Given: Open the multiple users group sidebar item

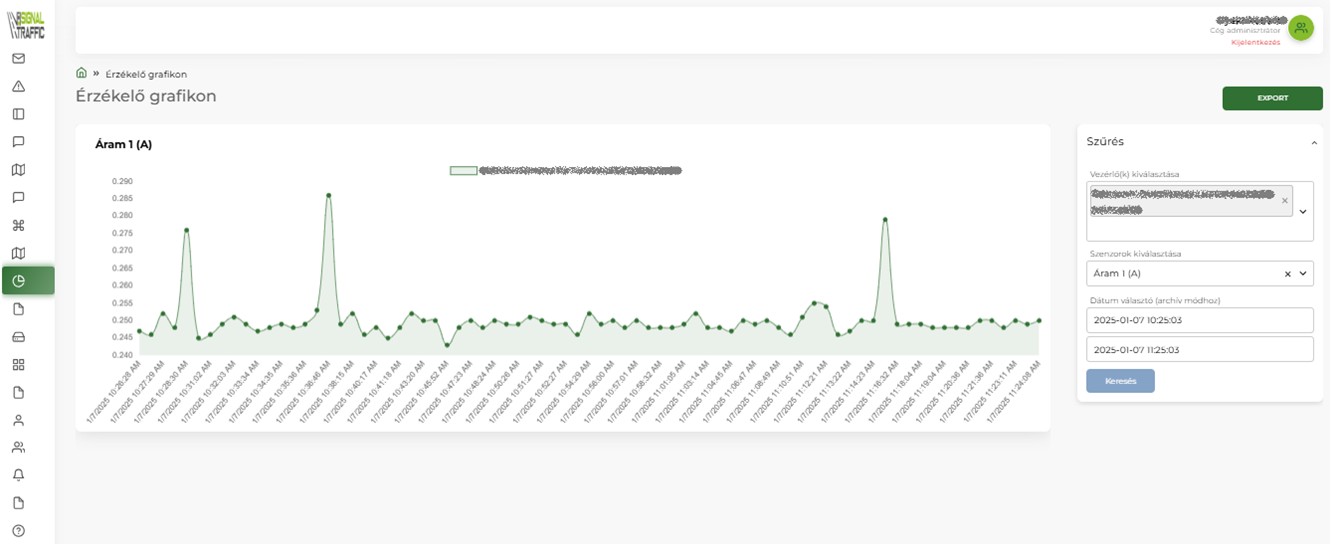Looking at the screenshot, I should tap(18, 447).
